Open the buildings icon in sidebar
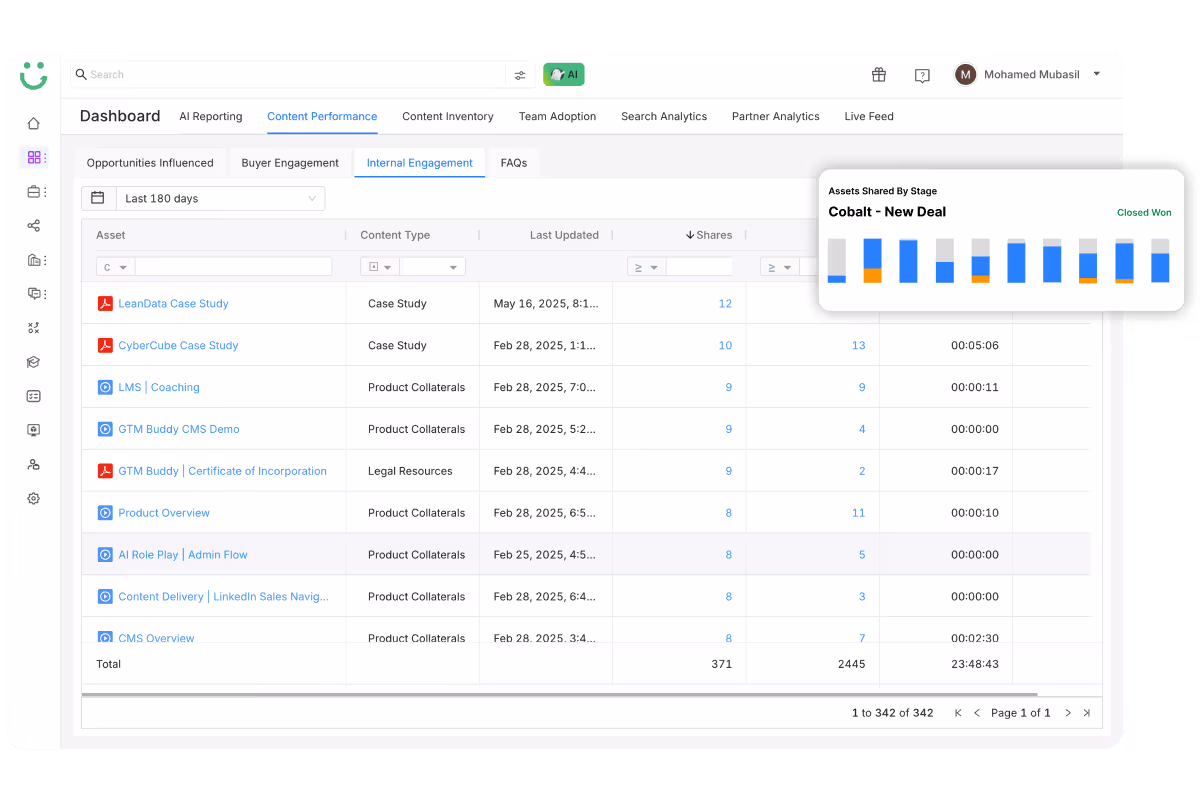Viewport: 1200px width, 800px height. pos(33,259)
